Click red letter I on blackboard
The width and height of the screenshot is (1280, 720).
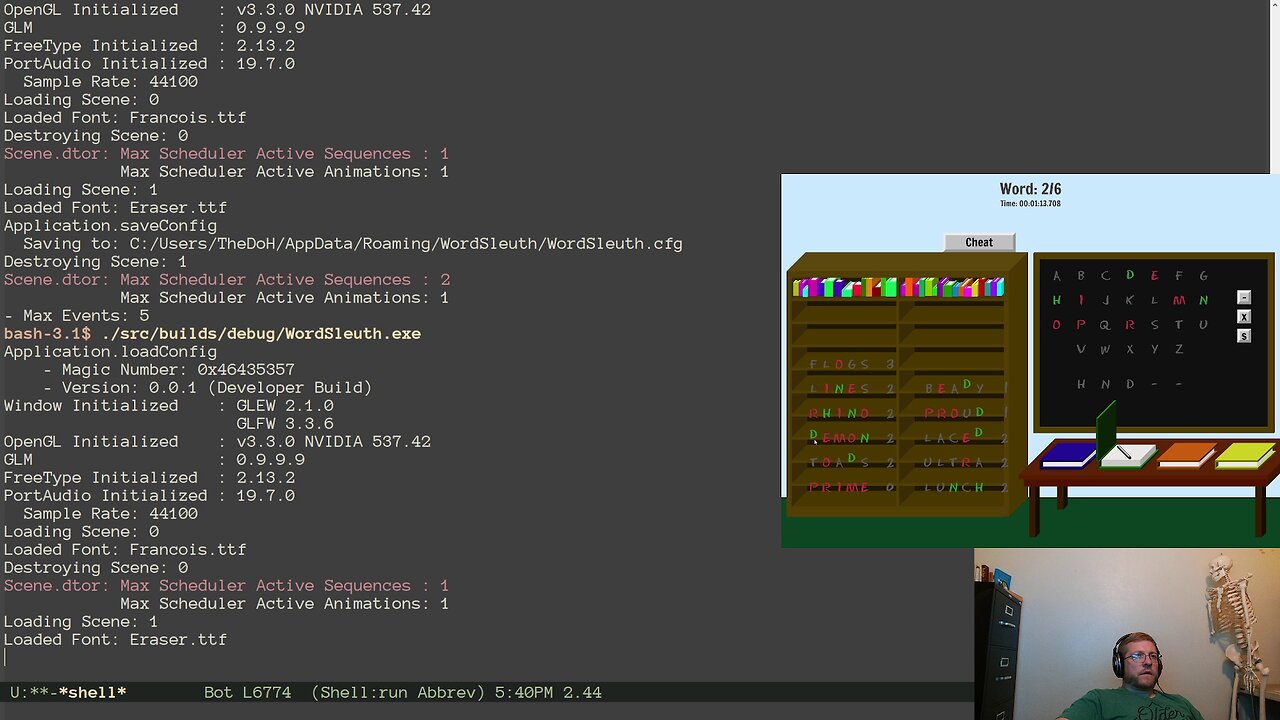pyautogui.click(x=1081, y=300)
